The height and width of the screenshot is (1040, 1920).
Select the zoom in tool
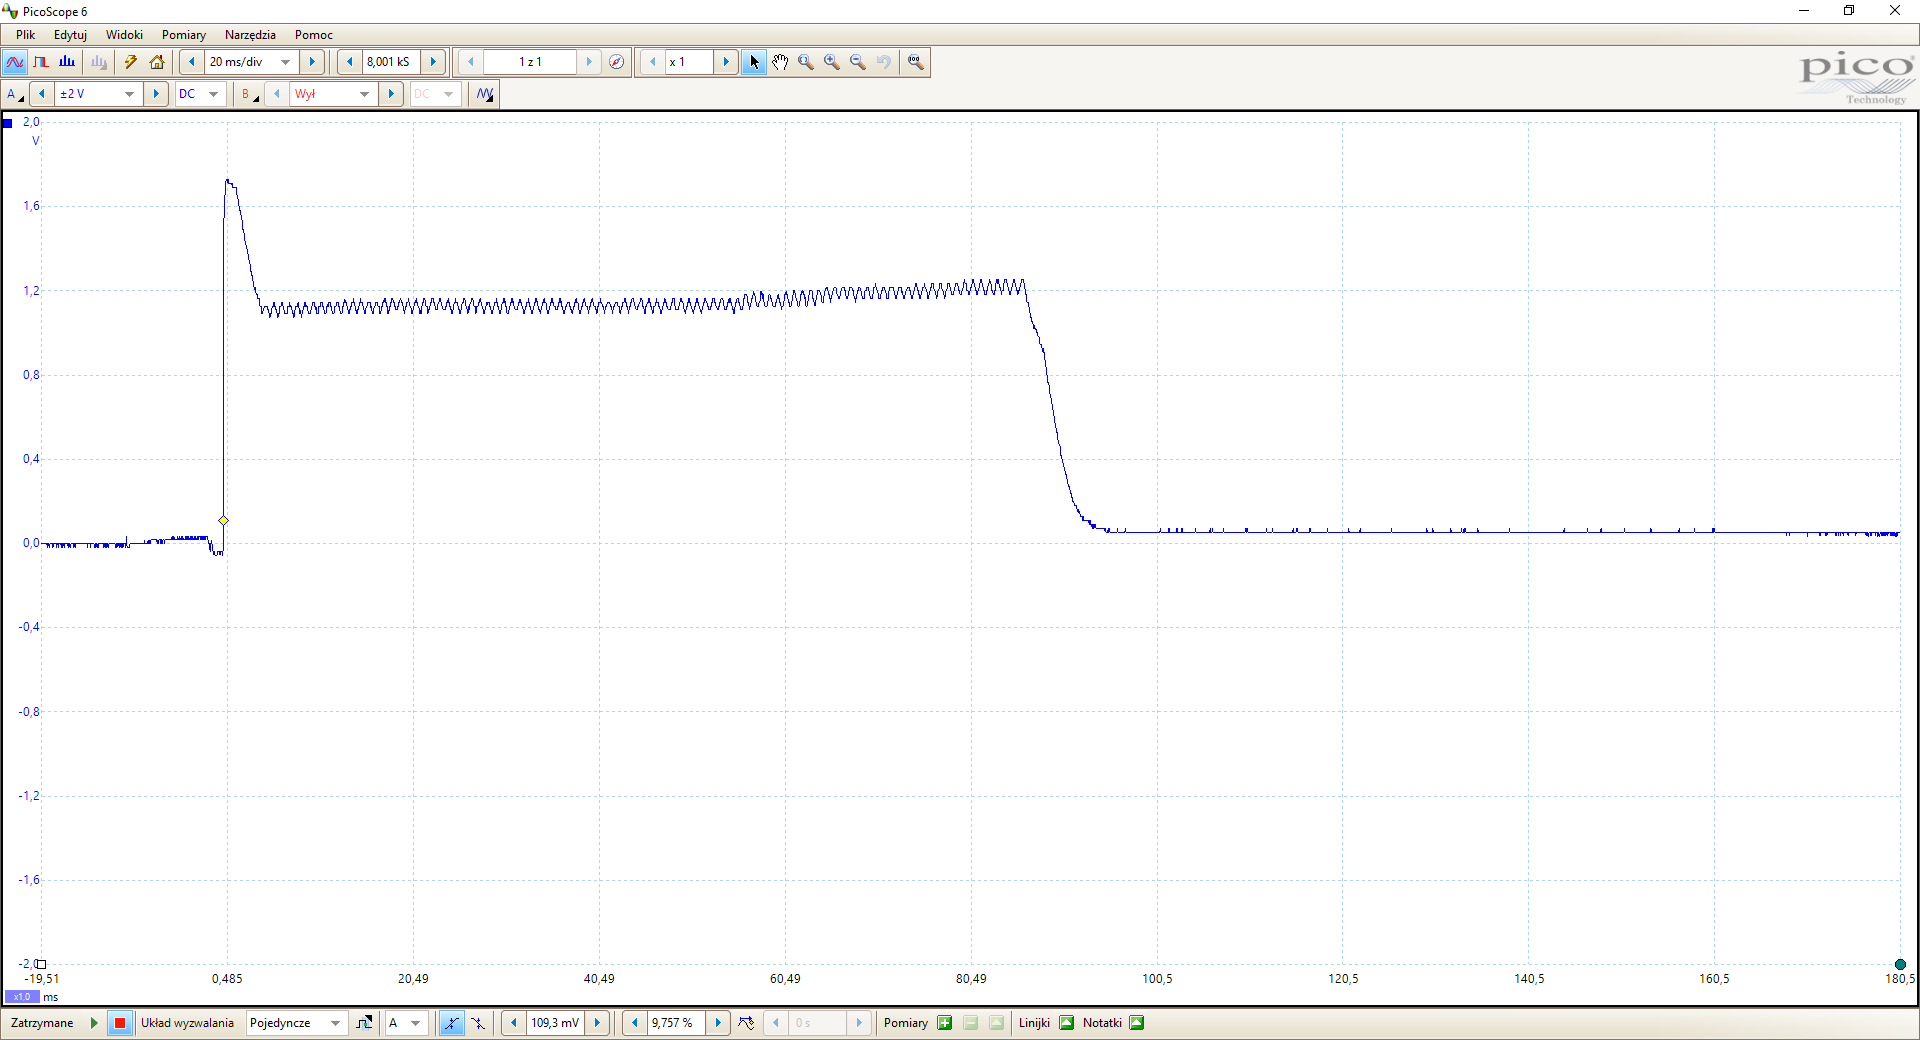832,62
